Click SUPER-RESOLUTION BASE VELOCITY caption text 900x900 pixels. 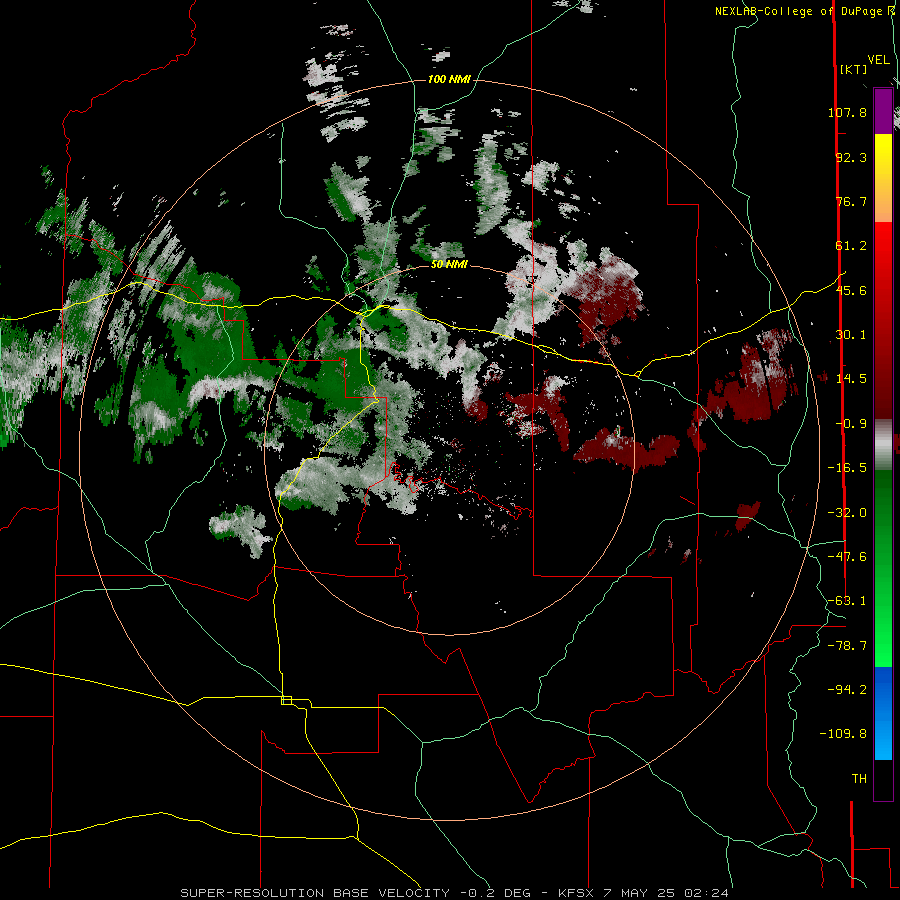coord(315,893)
